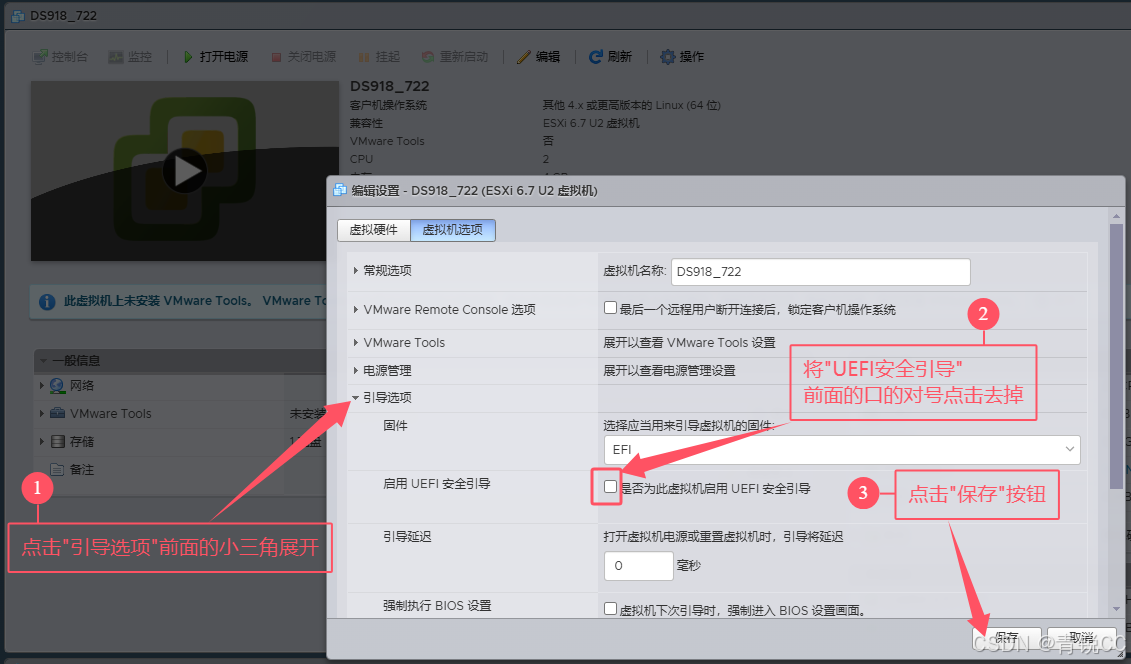Toggle force BIOS setup on next boot
The width and height of the screenshot is (1131, 664).
[610, 608]
